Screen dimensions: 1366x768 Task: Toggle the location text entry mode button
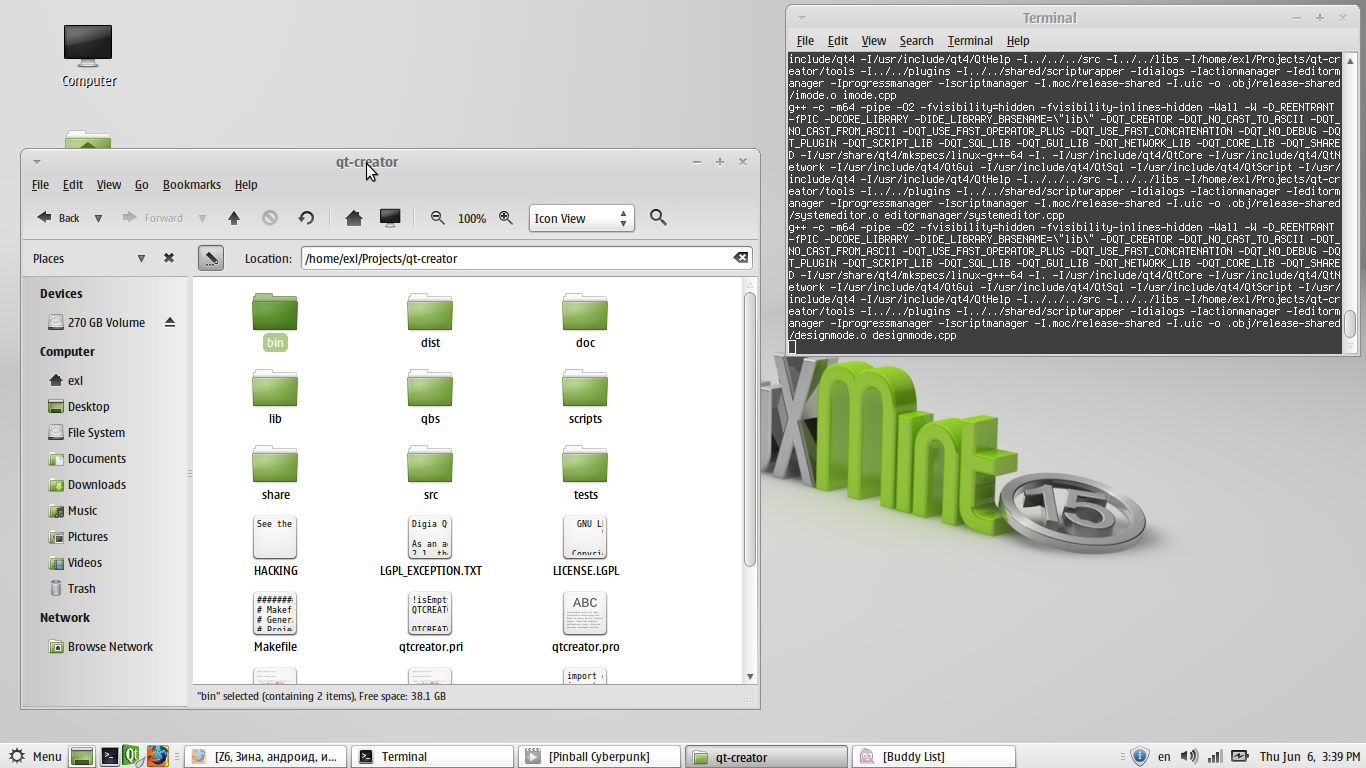click(210, 258)
